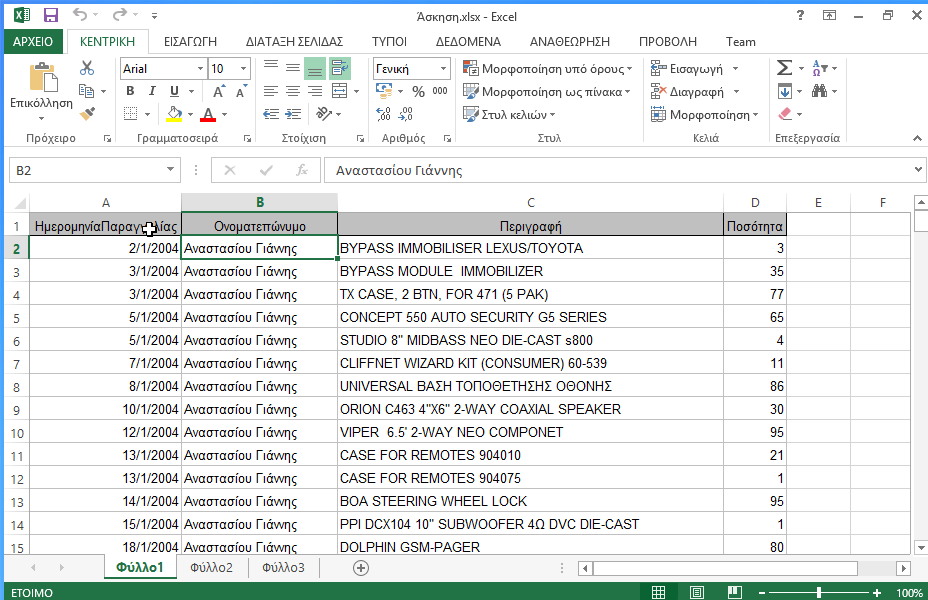Increase decimal places
Screen dimensions: 928x600
click(384, 114)
